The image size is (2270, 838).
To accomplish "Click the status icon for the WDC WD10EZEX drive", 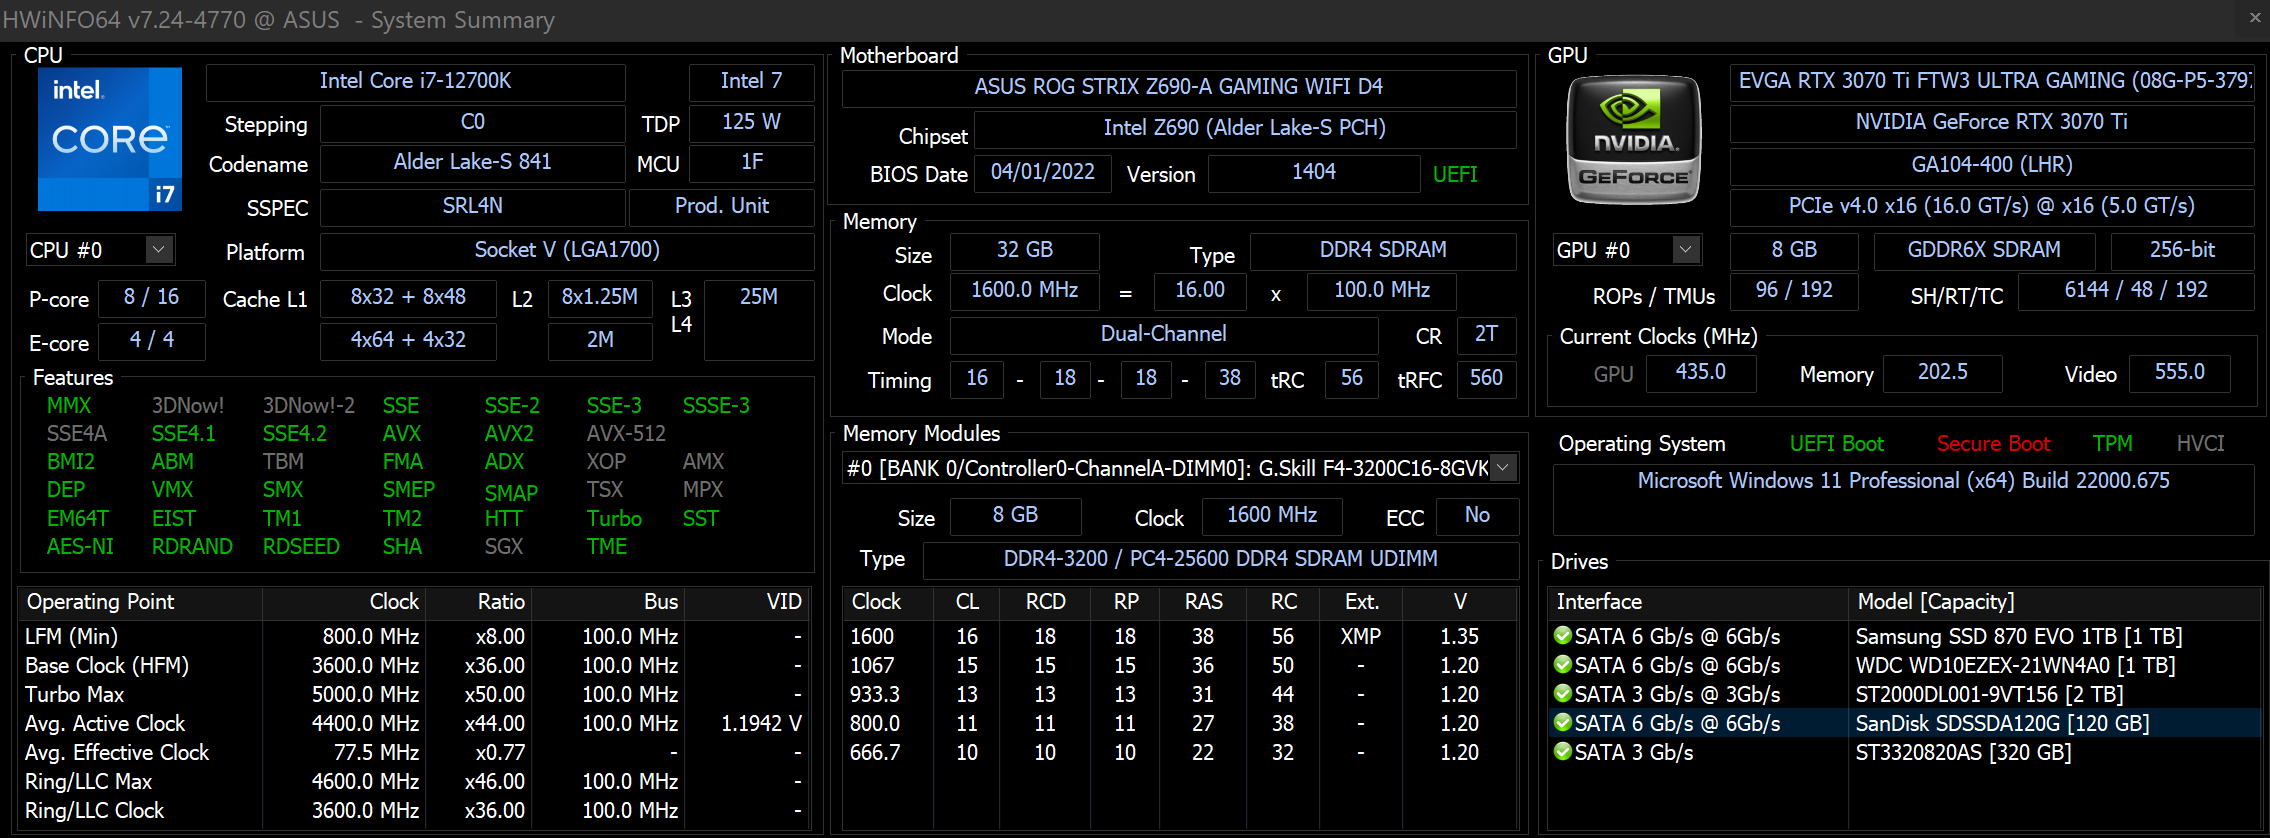I will [x=1563, y=665].
